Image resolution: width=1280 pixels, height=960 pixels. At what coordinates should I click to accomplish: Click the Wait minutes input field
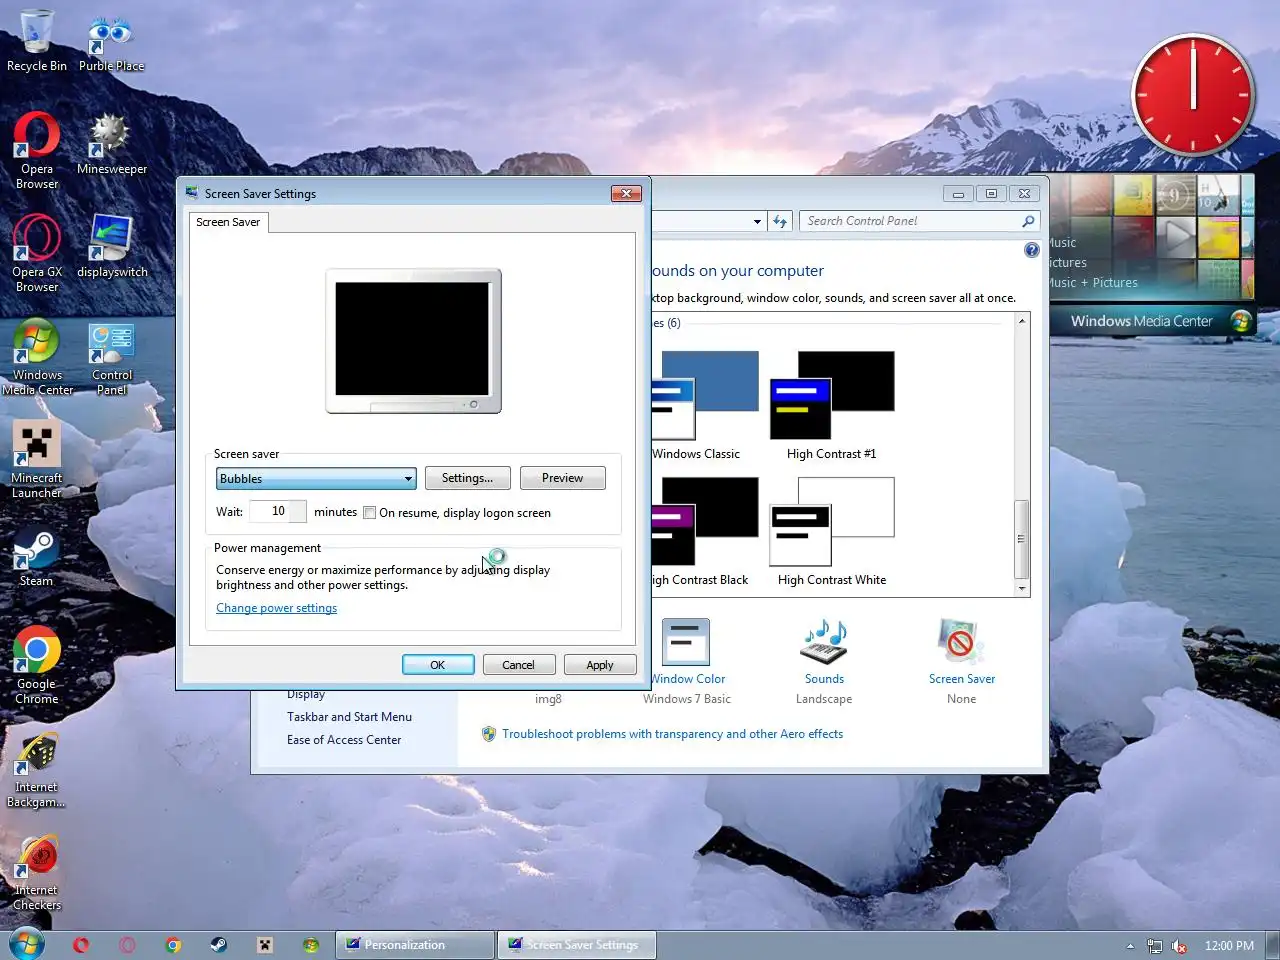pyautogui.click(x=277, y=511)
